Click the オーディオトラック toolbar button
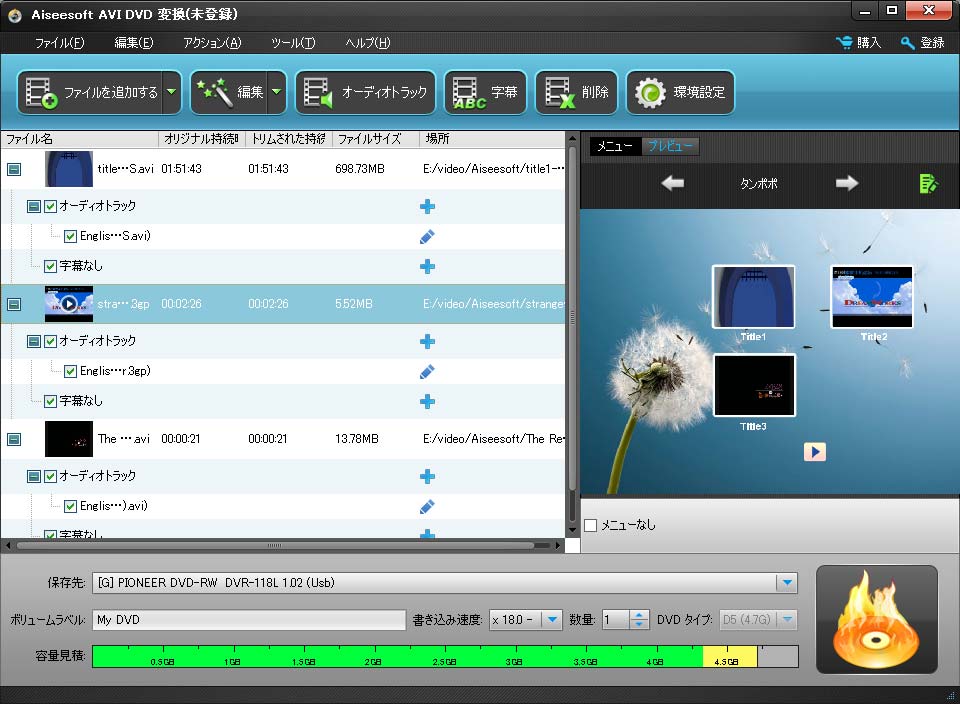The height and width of the screenshot is (704, 960). pyautogui.click(x=366, y=93)
